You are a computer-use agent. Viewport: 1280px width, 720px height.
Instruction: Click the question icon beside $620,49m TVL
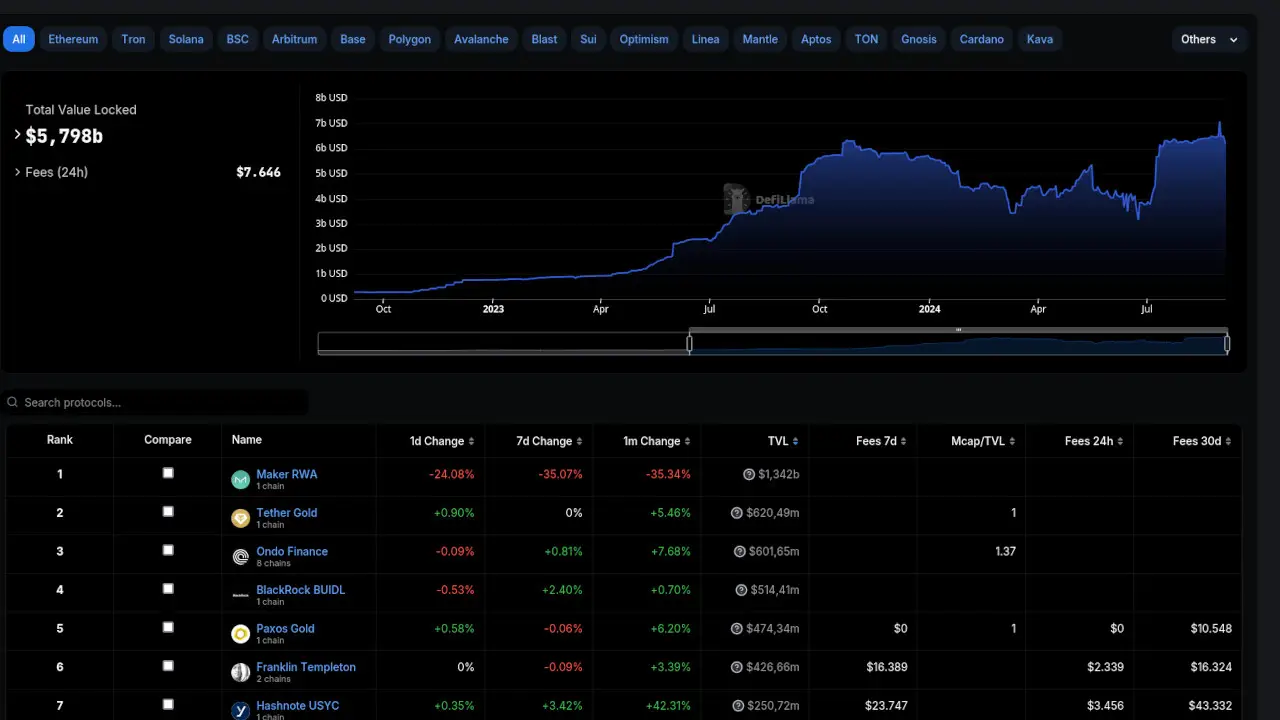[x=737, y=513]
